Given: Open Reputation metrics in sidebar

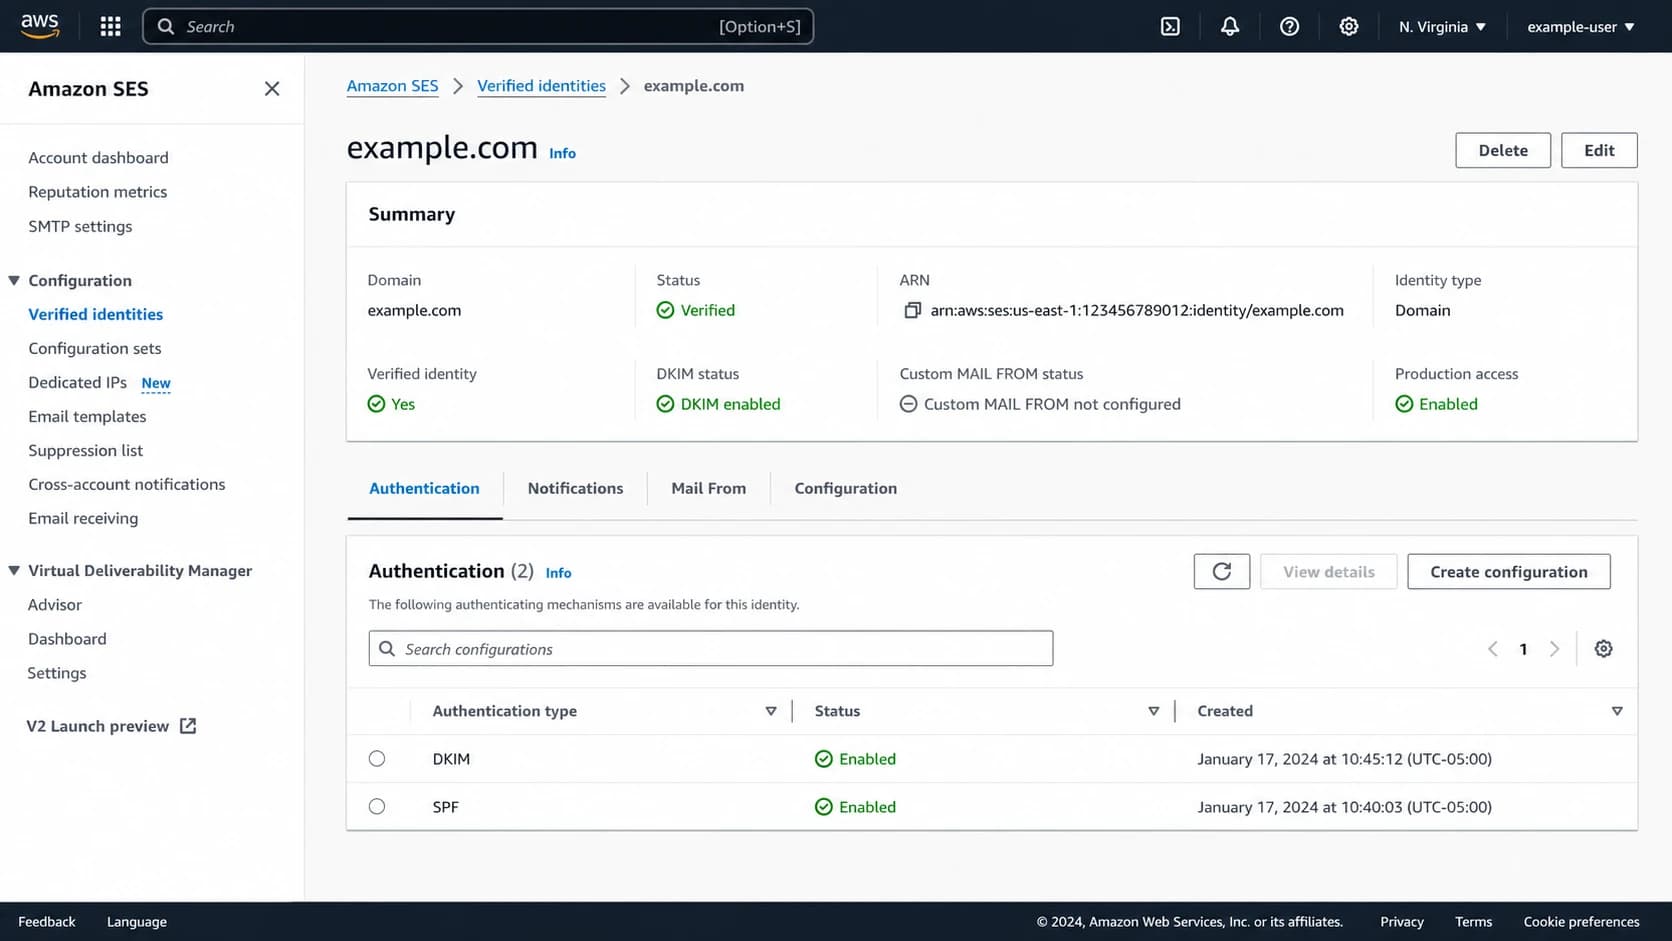Looking at the screenshot, I should coord(98,192).
